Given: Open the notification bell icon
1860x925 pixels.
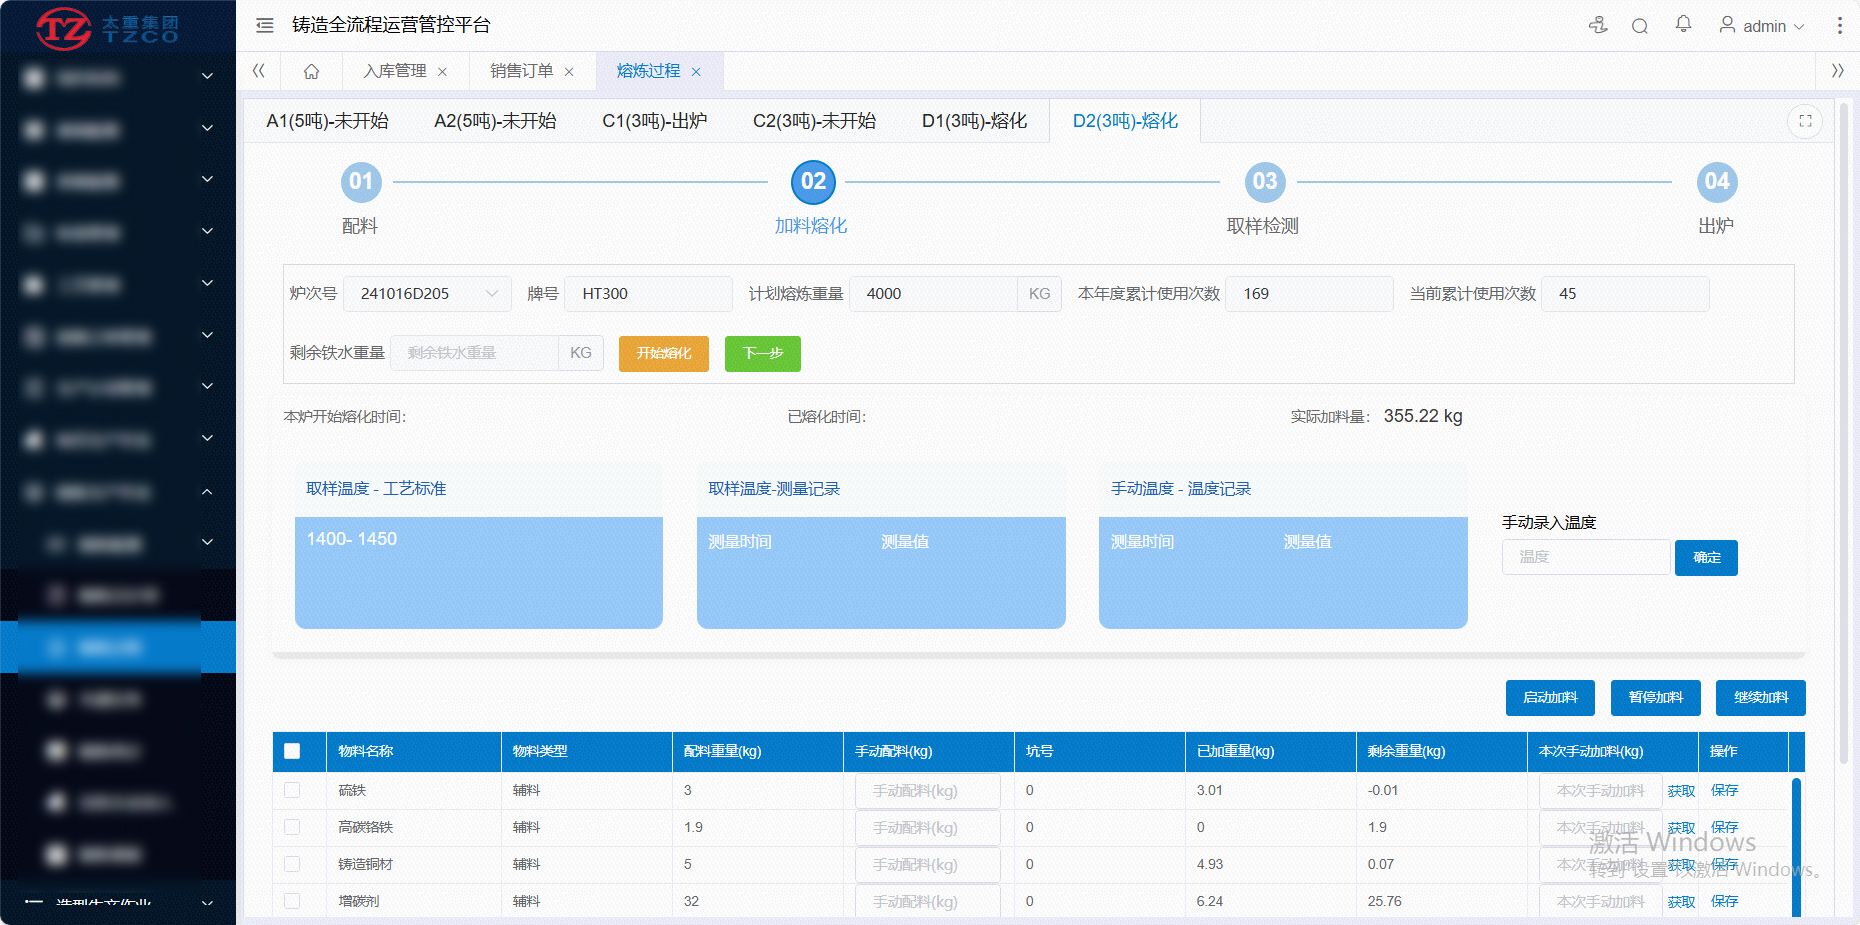Looking at the screenshot, I should coord(1684,24).
